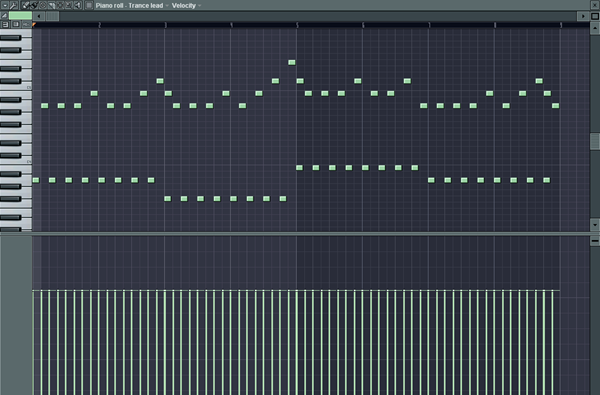600x395 pixels.
Task: Click the horizontal scroll left arrow
Action: pyautogui.click(x=39, y=16)
